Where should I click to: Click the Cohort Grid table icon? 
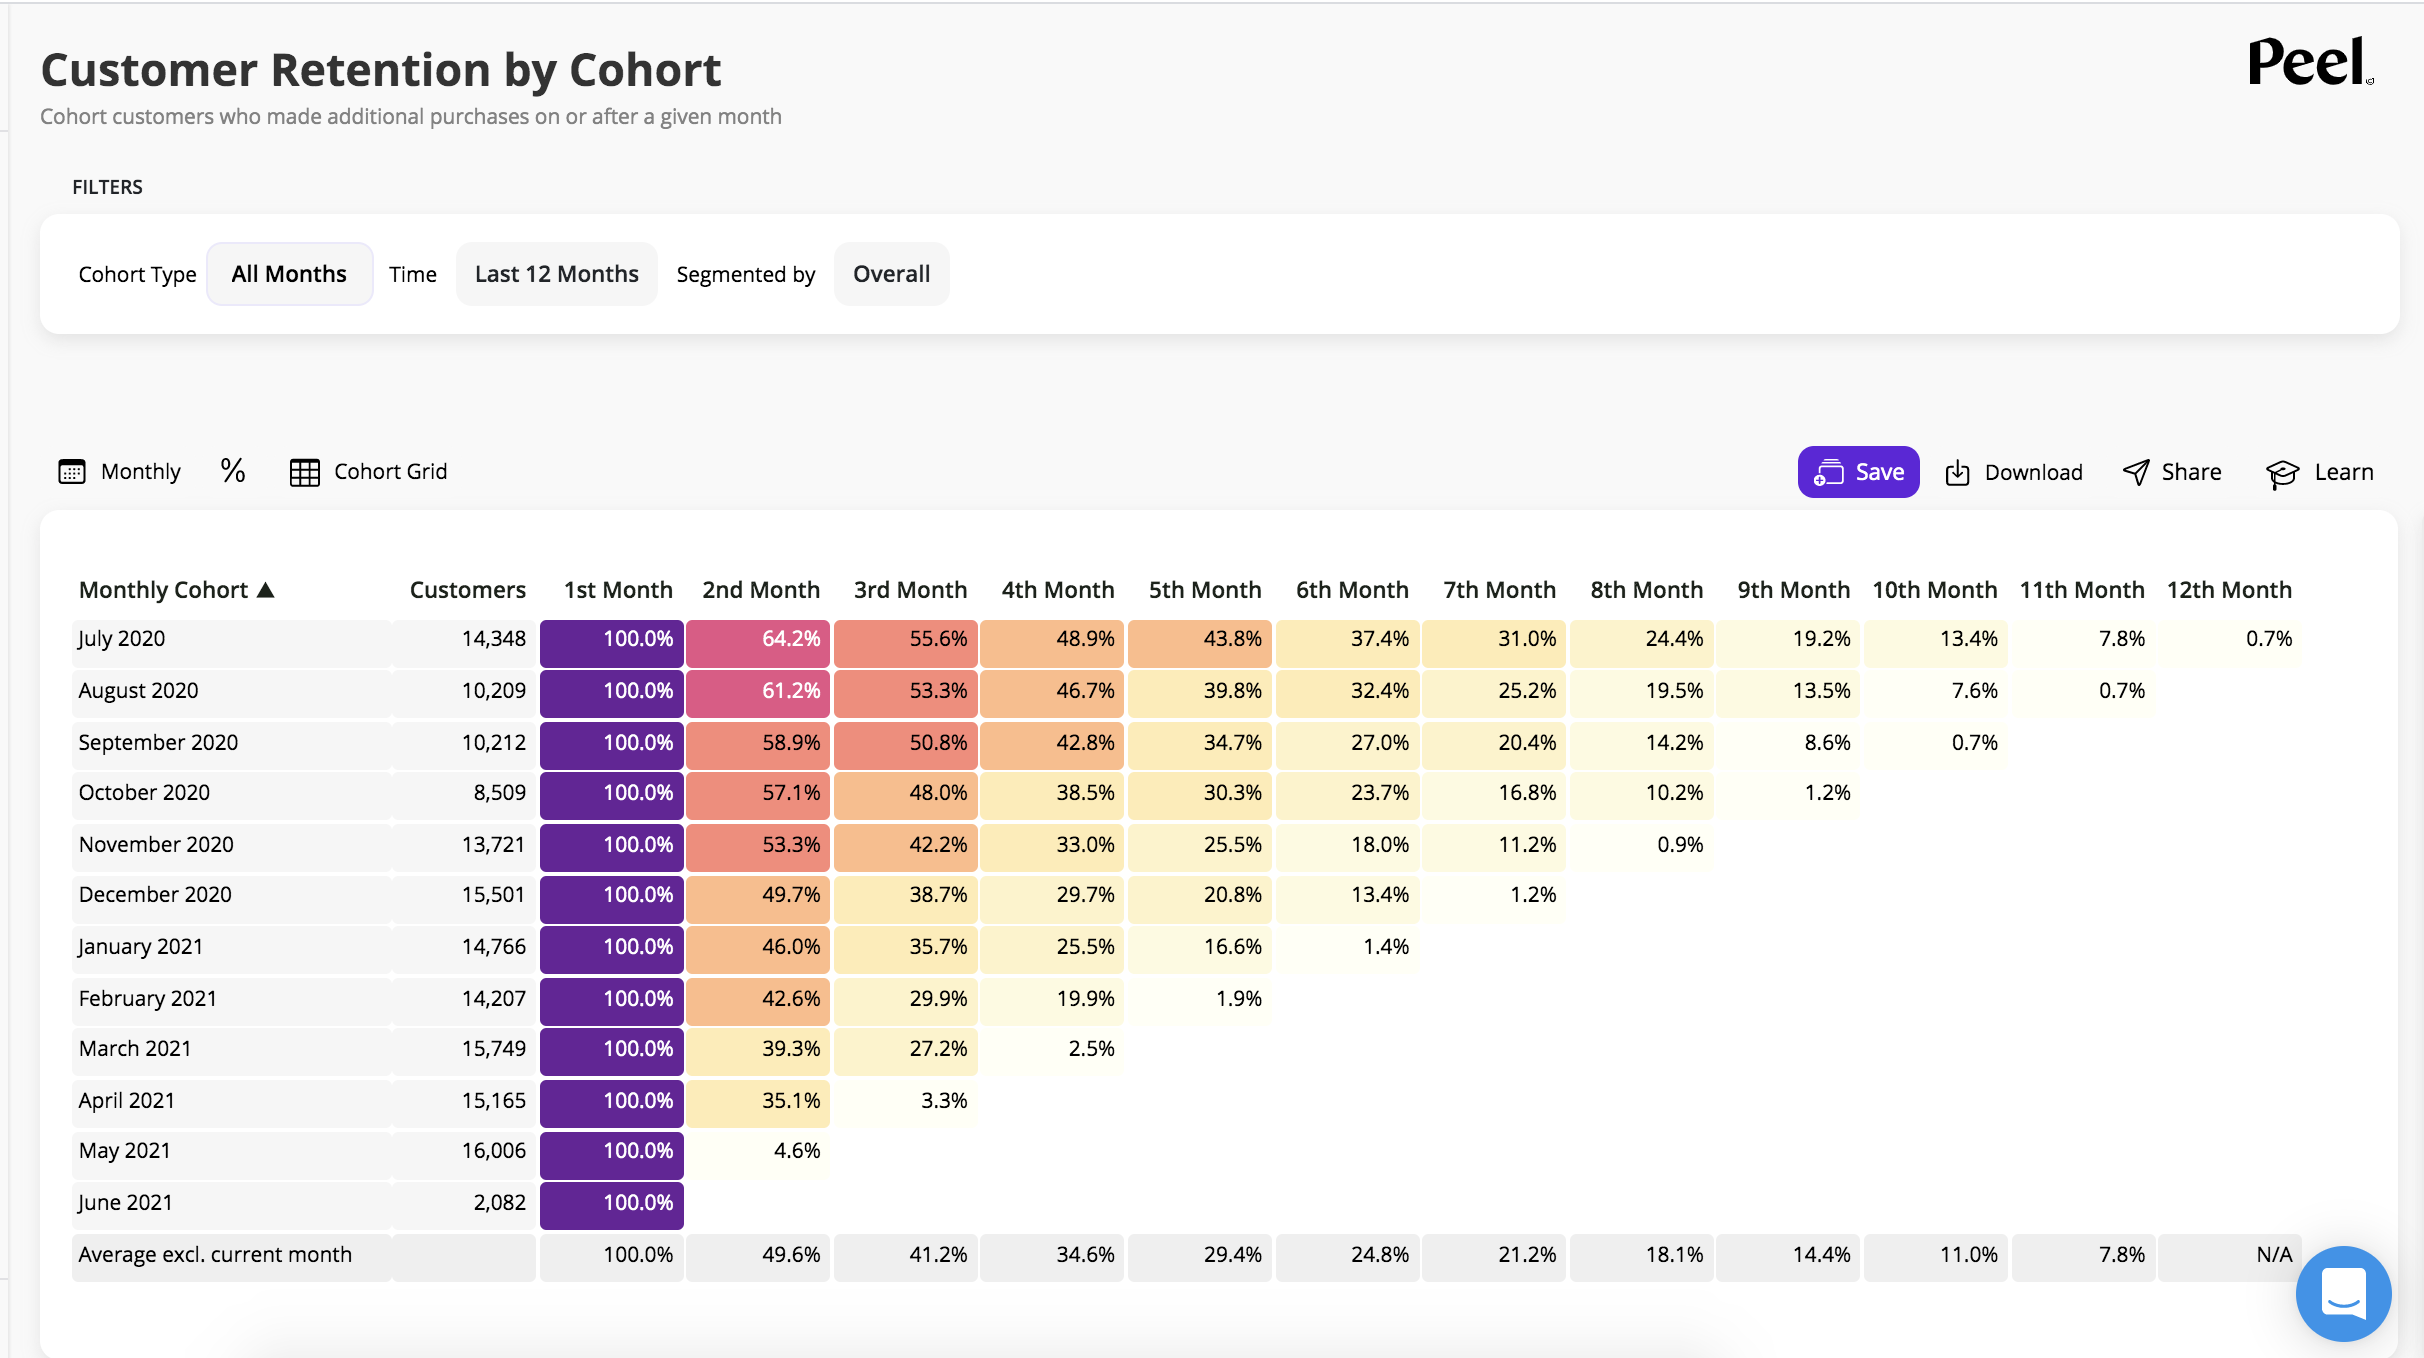[x=304, y=472]
